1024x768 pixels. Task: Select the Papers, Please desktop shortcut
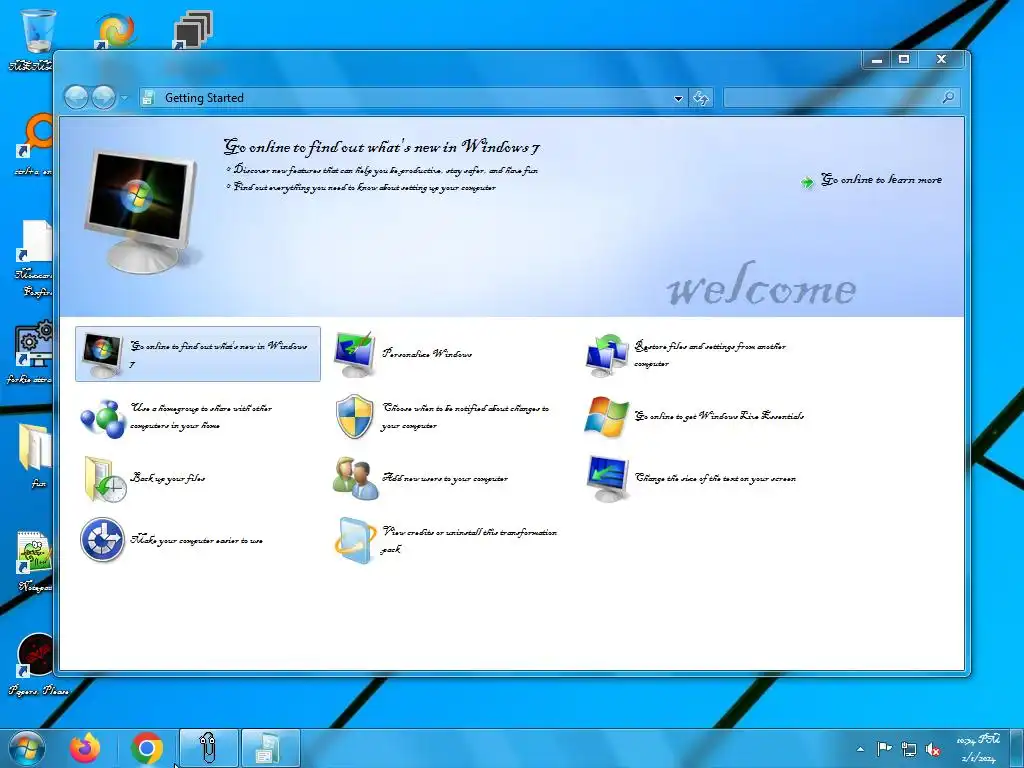(x=36, y=654)
